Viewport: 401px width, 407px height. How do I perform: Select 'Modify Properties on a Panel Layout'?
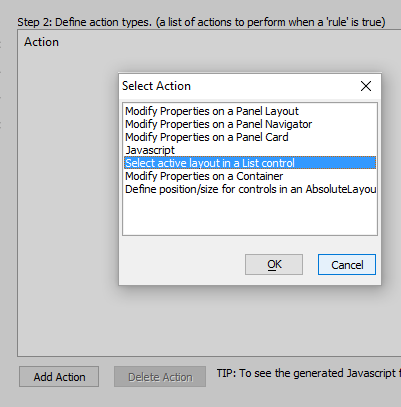tap(250, 111)
